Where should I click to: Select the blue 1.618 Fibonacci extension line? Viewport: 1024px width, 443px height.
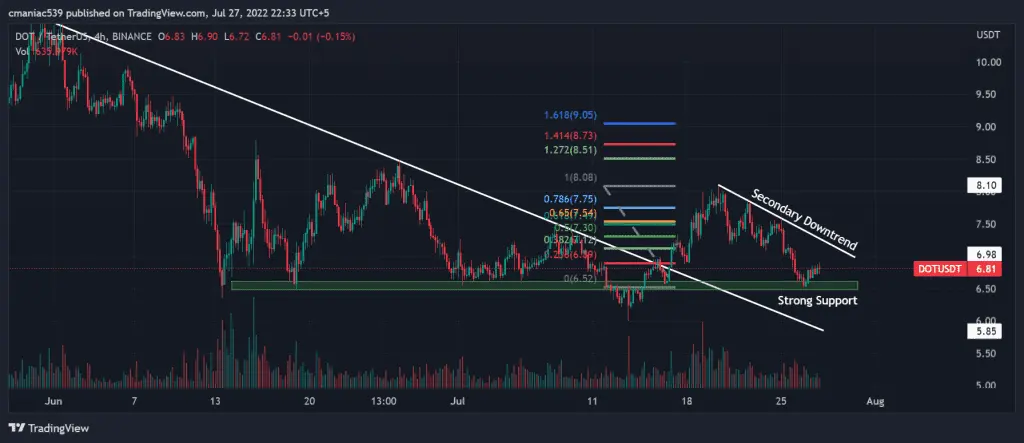click(x=640, y=123)
